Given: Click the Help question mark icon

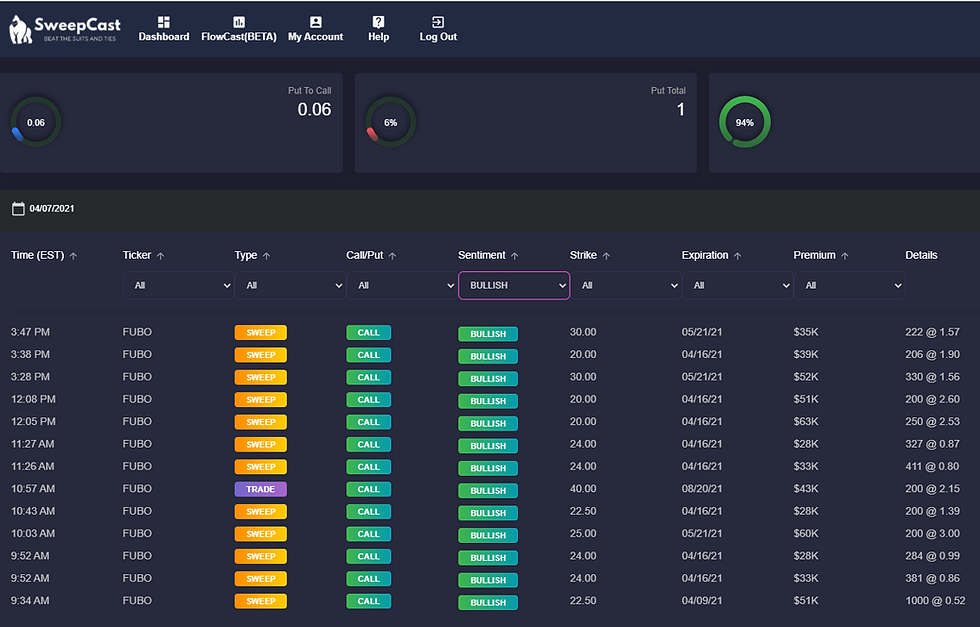Looking at the screenshot, I should 378,22.
